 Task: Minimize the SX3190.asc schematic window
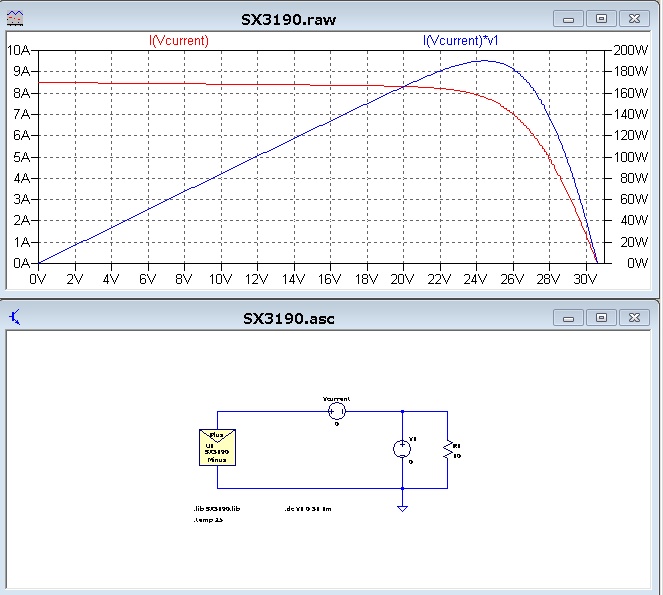tap(568, 318)
